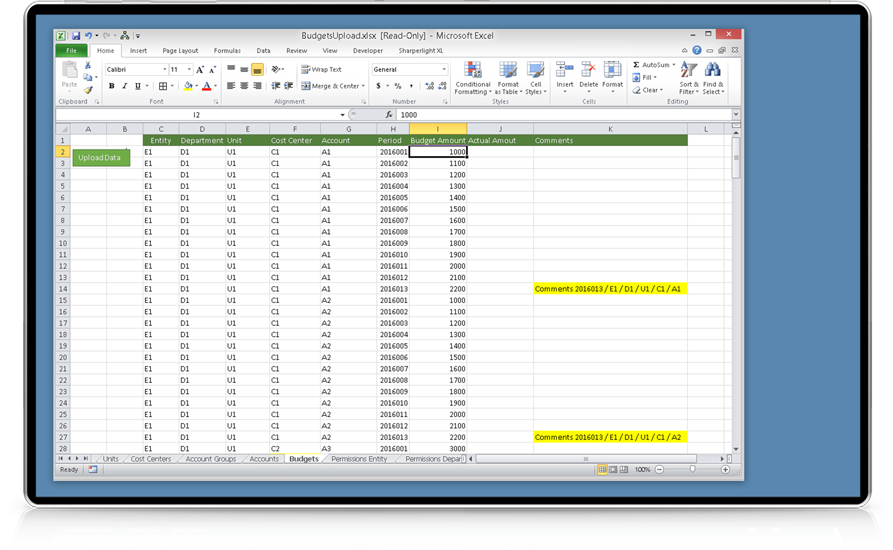Open the File tab
The width and height of the screenshot is (893, 550).
71,51
